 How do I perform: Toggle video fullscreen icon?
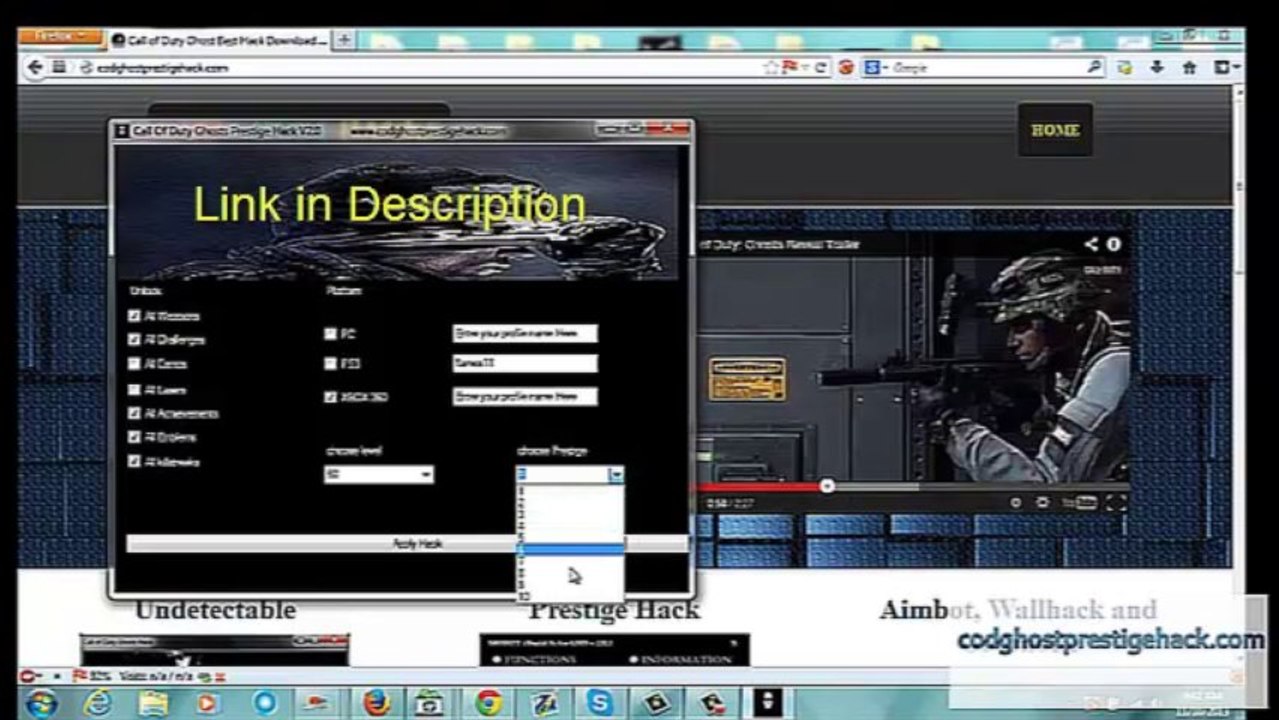(x=1115, y=503)
